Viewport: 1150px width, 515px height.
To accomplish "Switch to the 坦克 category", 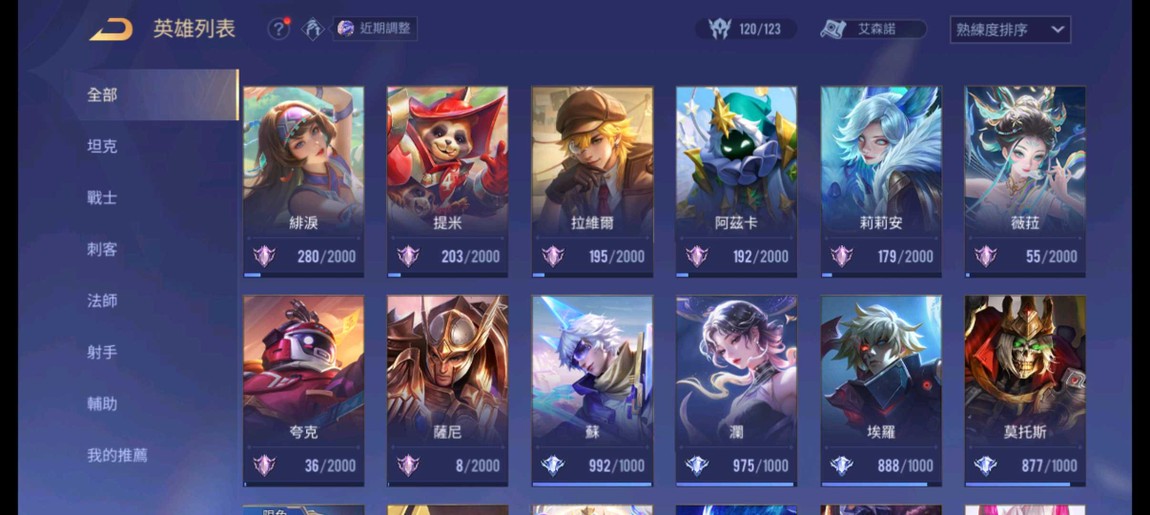I will tap(102, 147).
